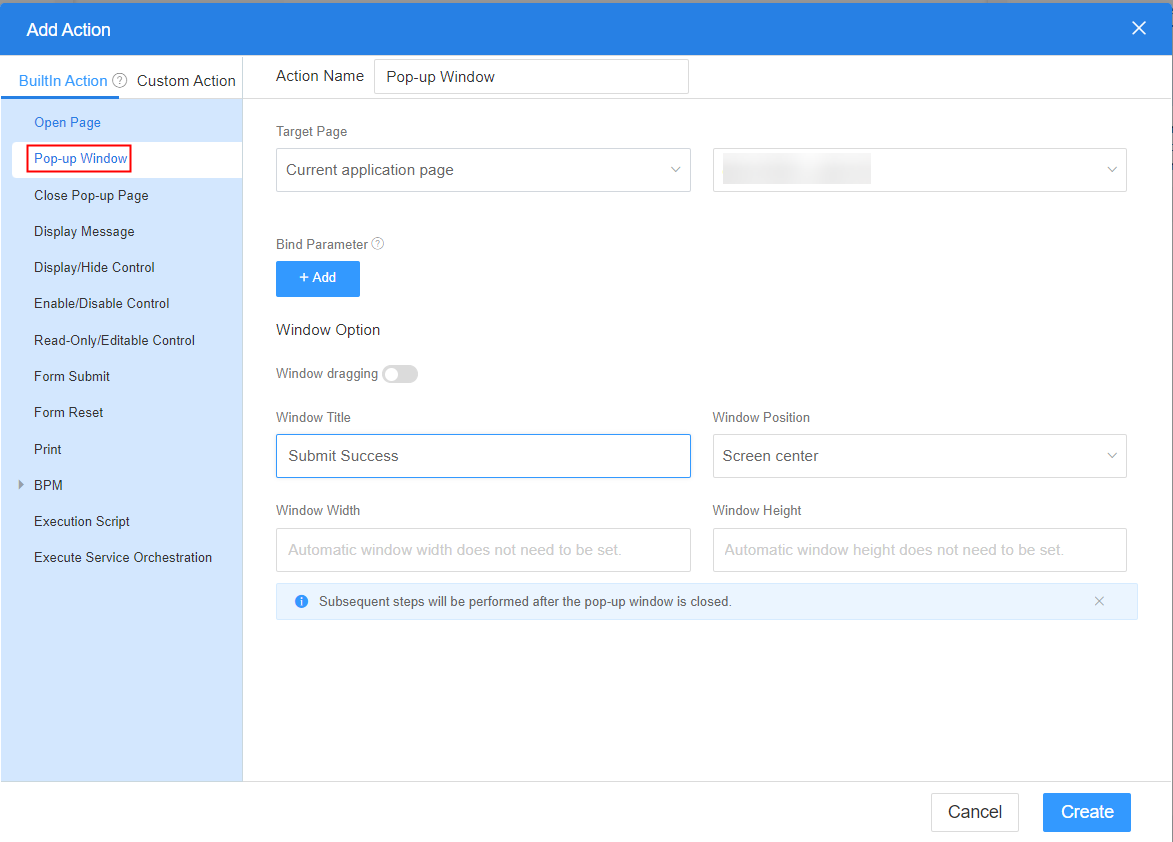Screen dimensions: 1173x842
Task: Click the Add bind parameter button
Action: pyautogui.click(x=318, y=278)
